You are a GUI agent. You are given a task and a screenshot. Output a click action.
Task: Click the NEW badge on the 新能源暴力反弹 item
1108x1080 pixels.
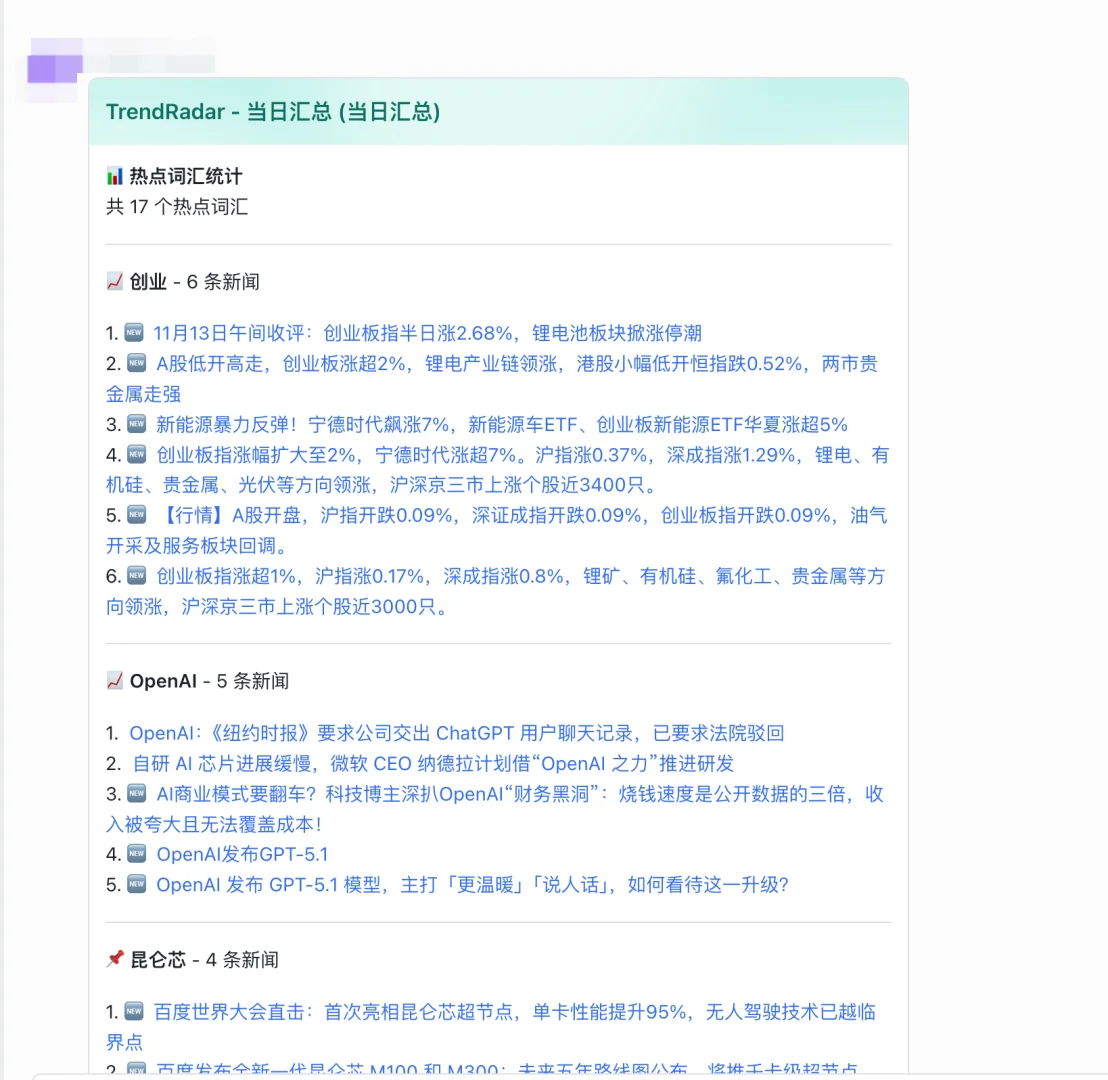136,424
